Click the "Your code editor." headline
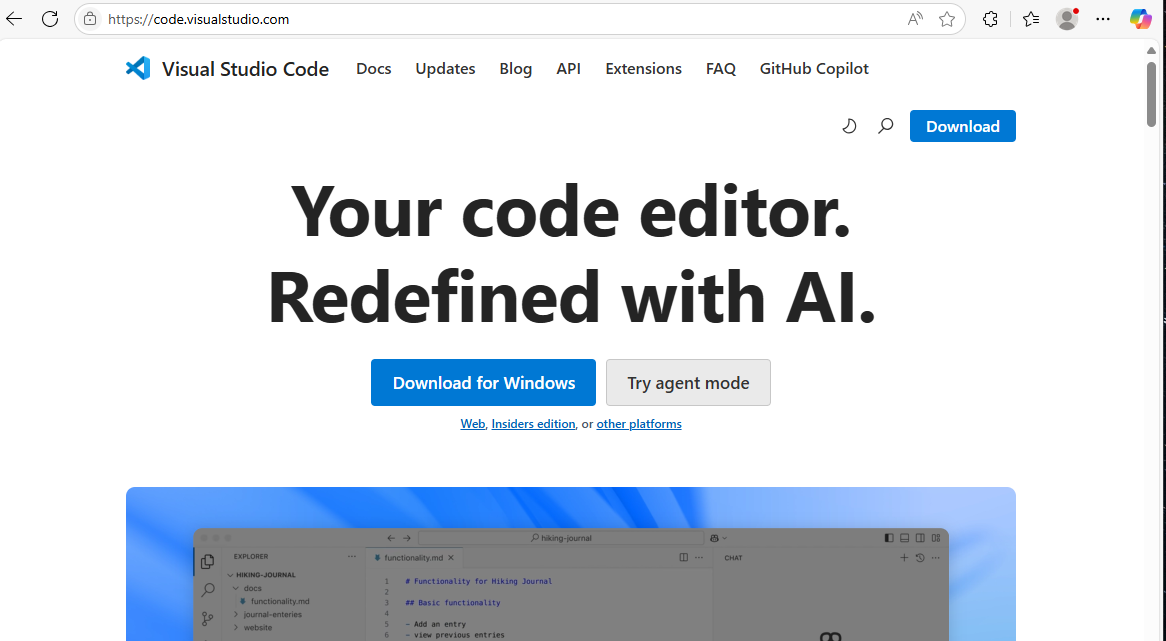The width and height of the screenshot is (1166, 641). tap(570, 211)
